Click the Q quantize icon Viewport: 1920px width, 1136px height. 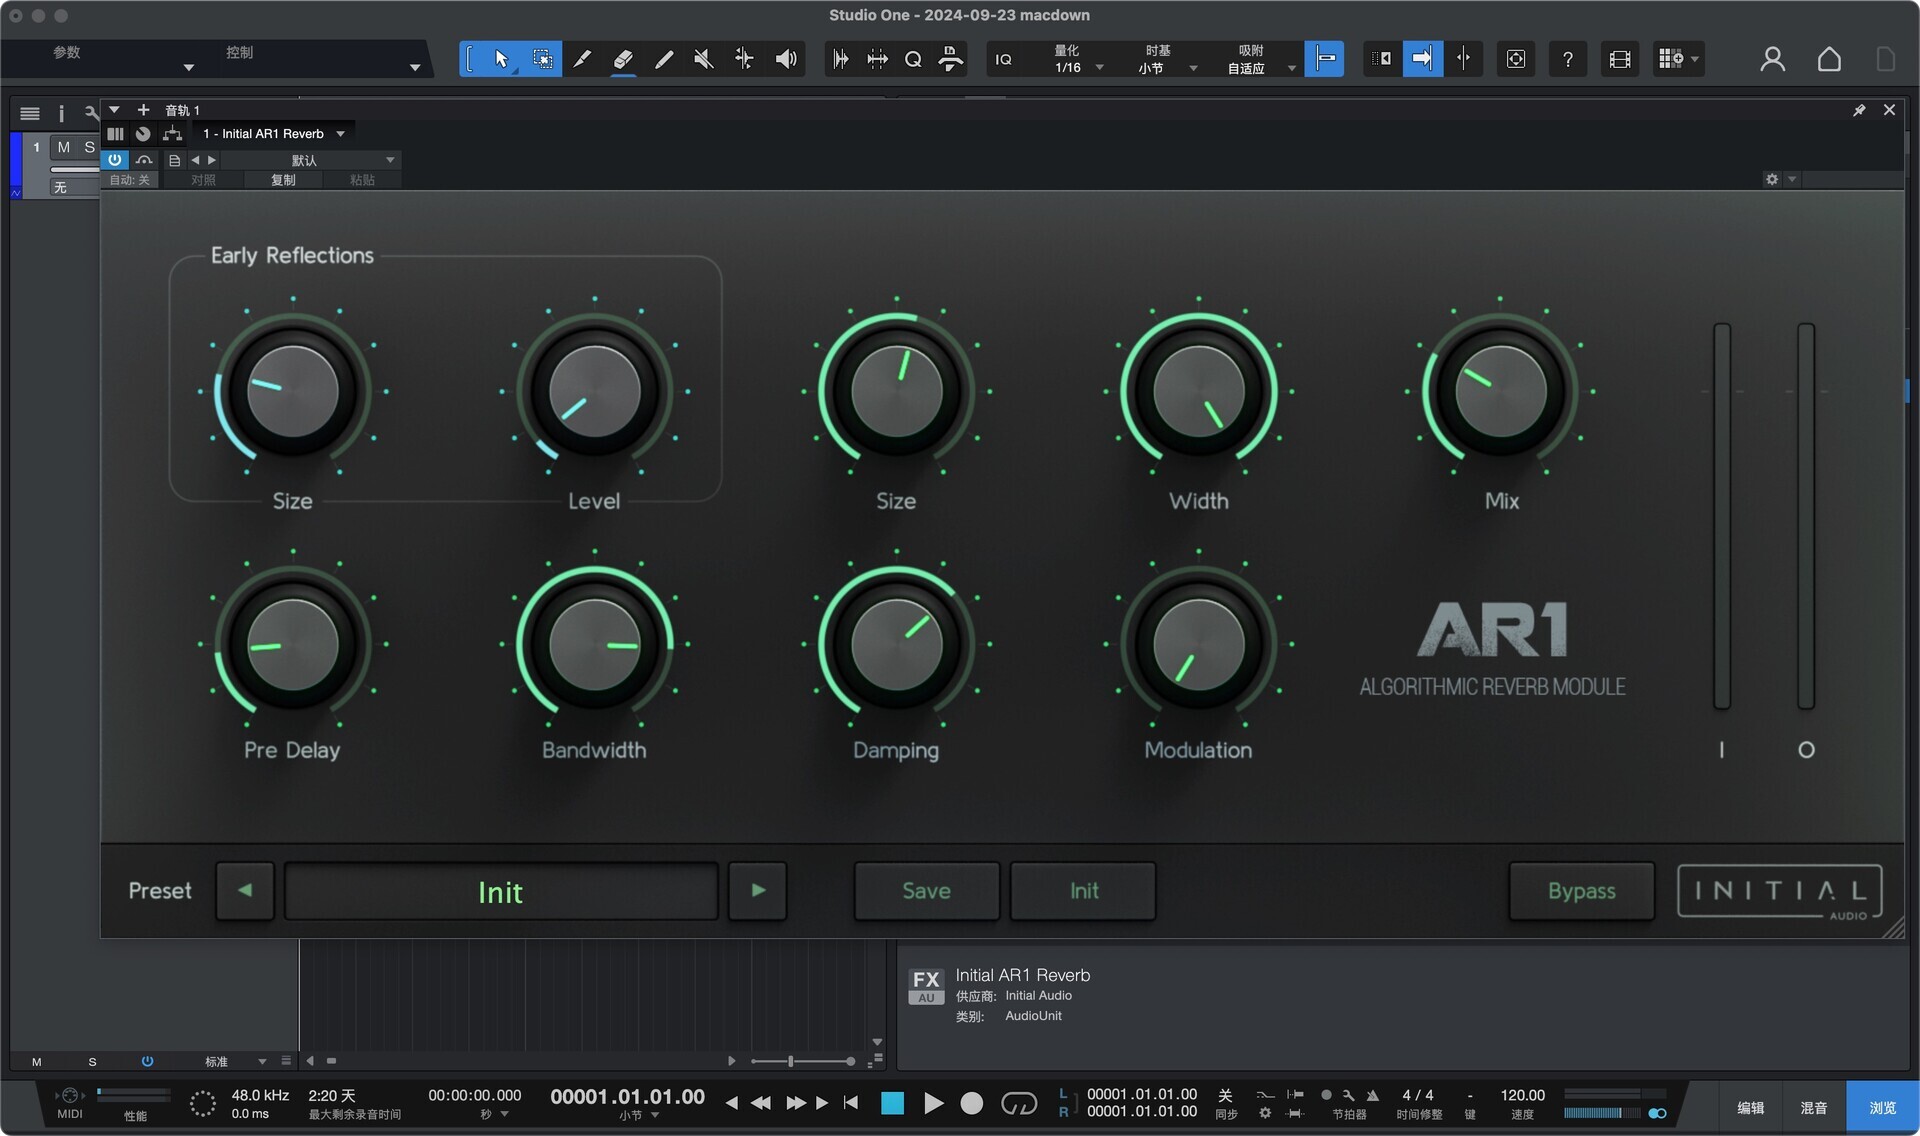913,59
